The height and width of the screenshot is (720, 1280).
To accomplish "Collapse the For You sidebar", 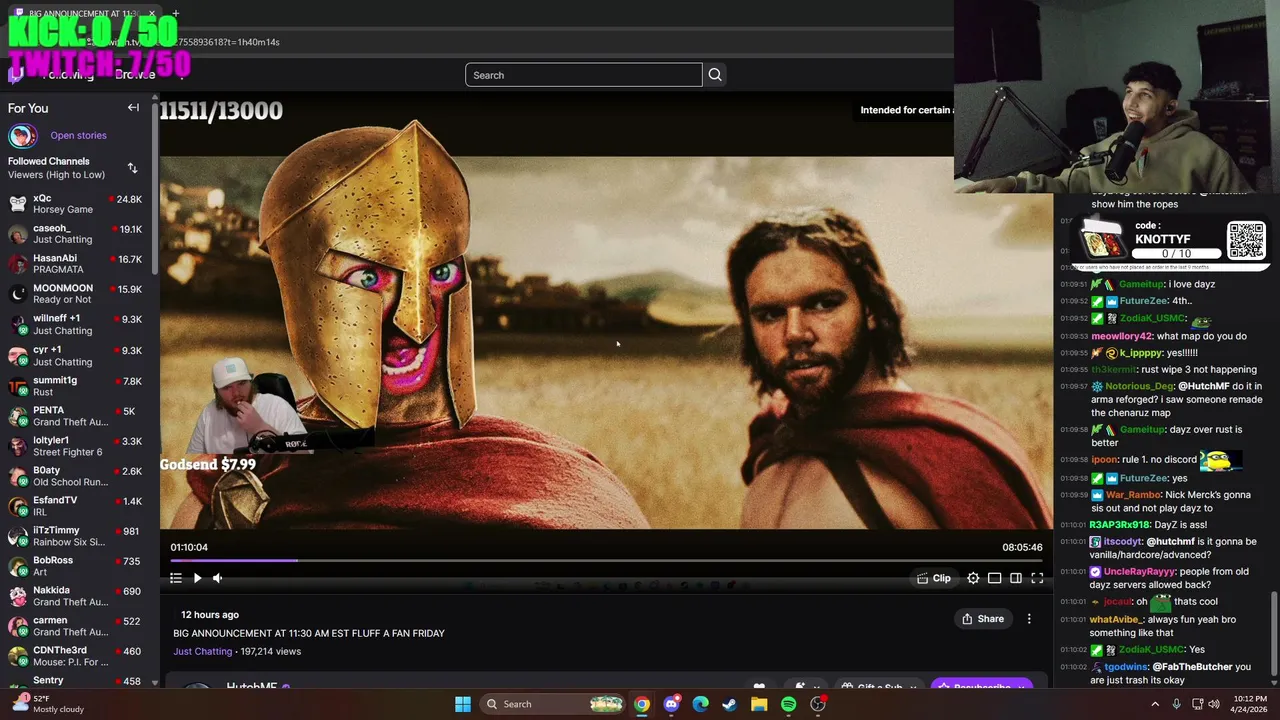I will pyautogui.click(x=133, y=108).
